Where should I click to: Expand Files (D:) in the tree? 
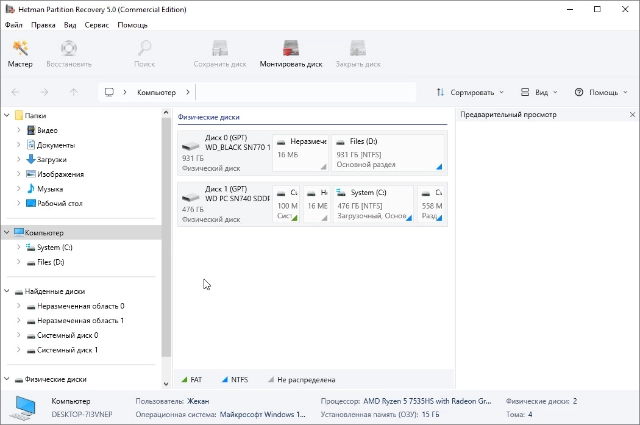[x=18, y=262]
